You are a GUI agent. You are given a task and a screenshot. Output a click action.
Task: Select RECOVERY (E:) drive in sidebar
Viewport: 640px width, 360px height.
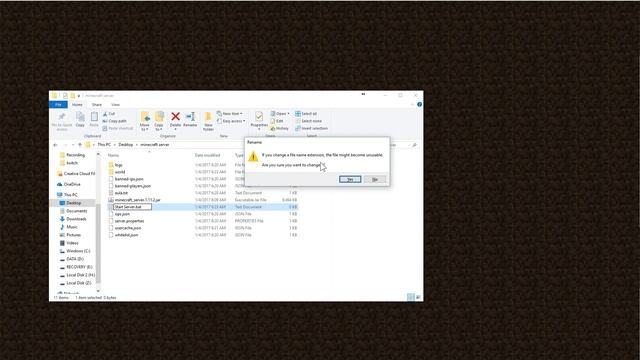click(x=76, y=267)
